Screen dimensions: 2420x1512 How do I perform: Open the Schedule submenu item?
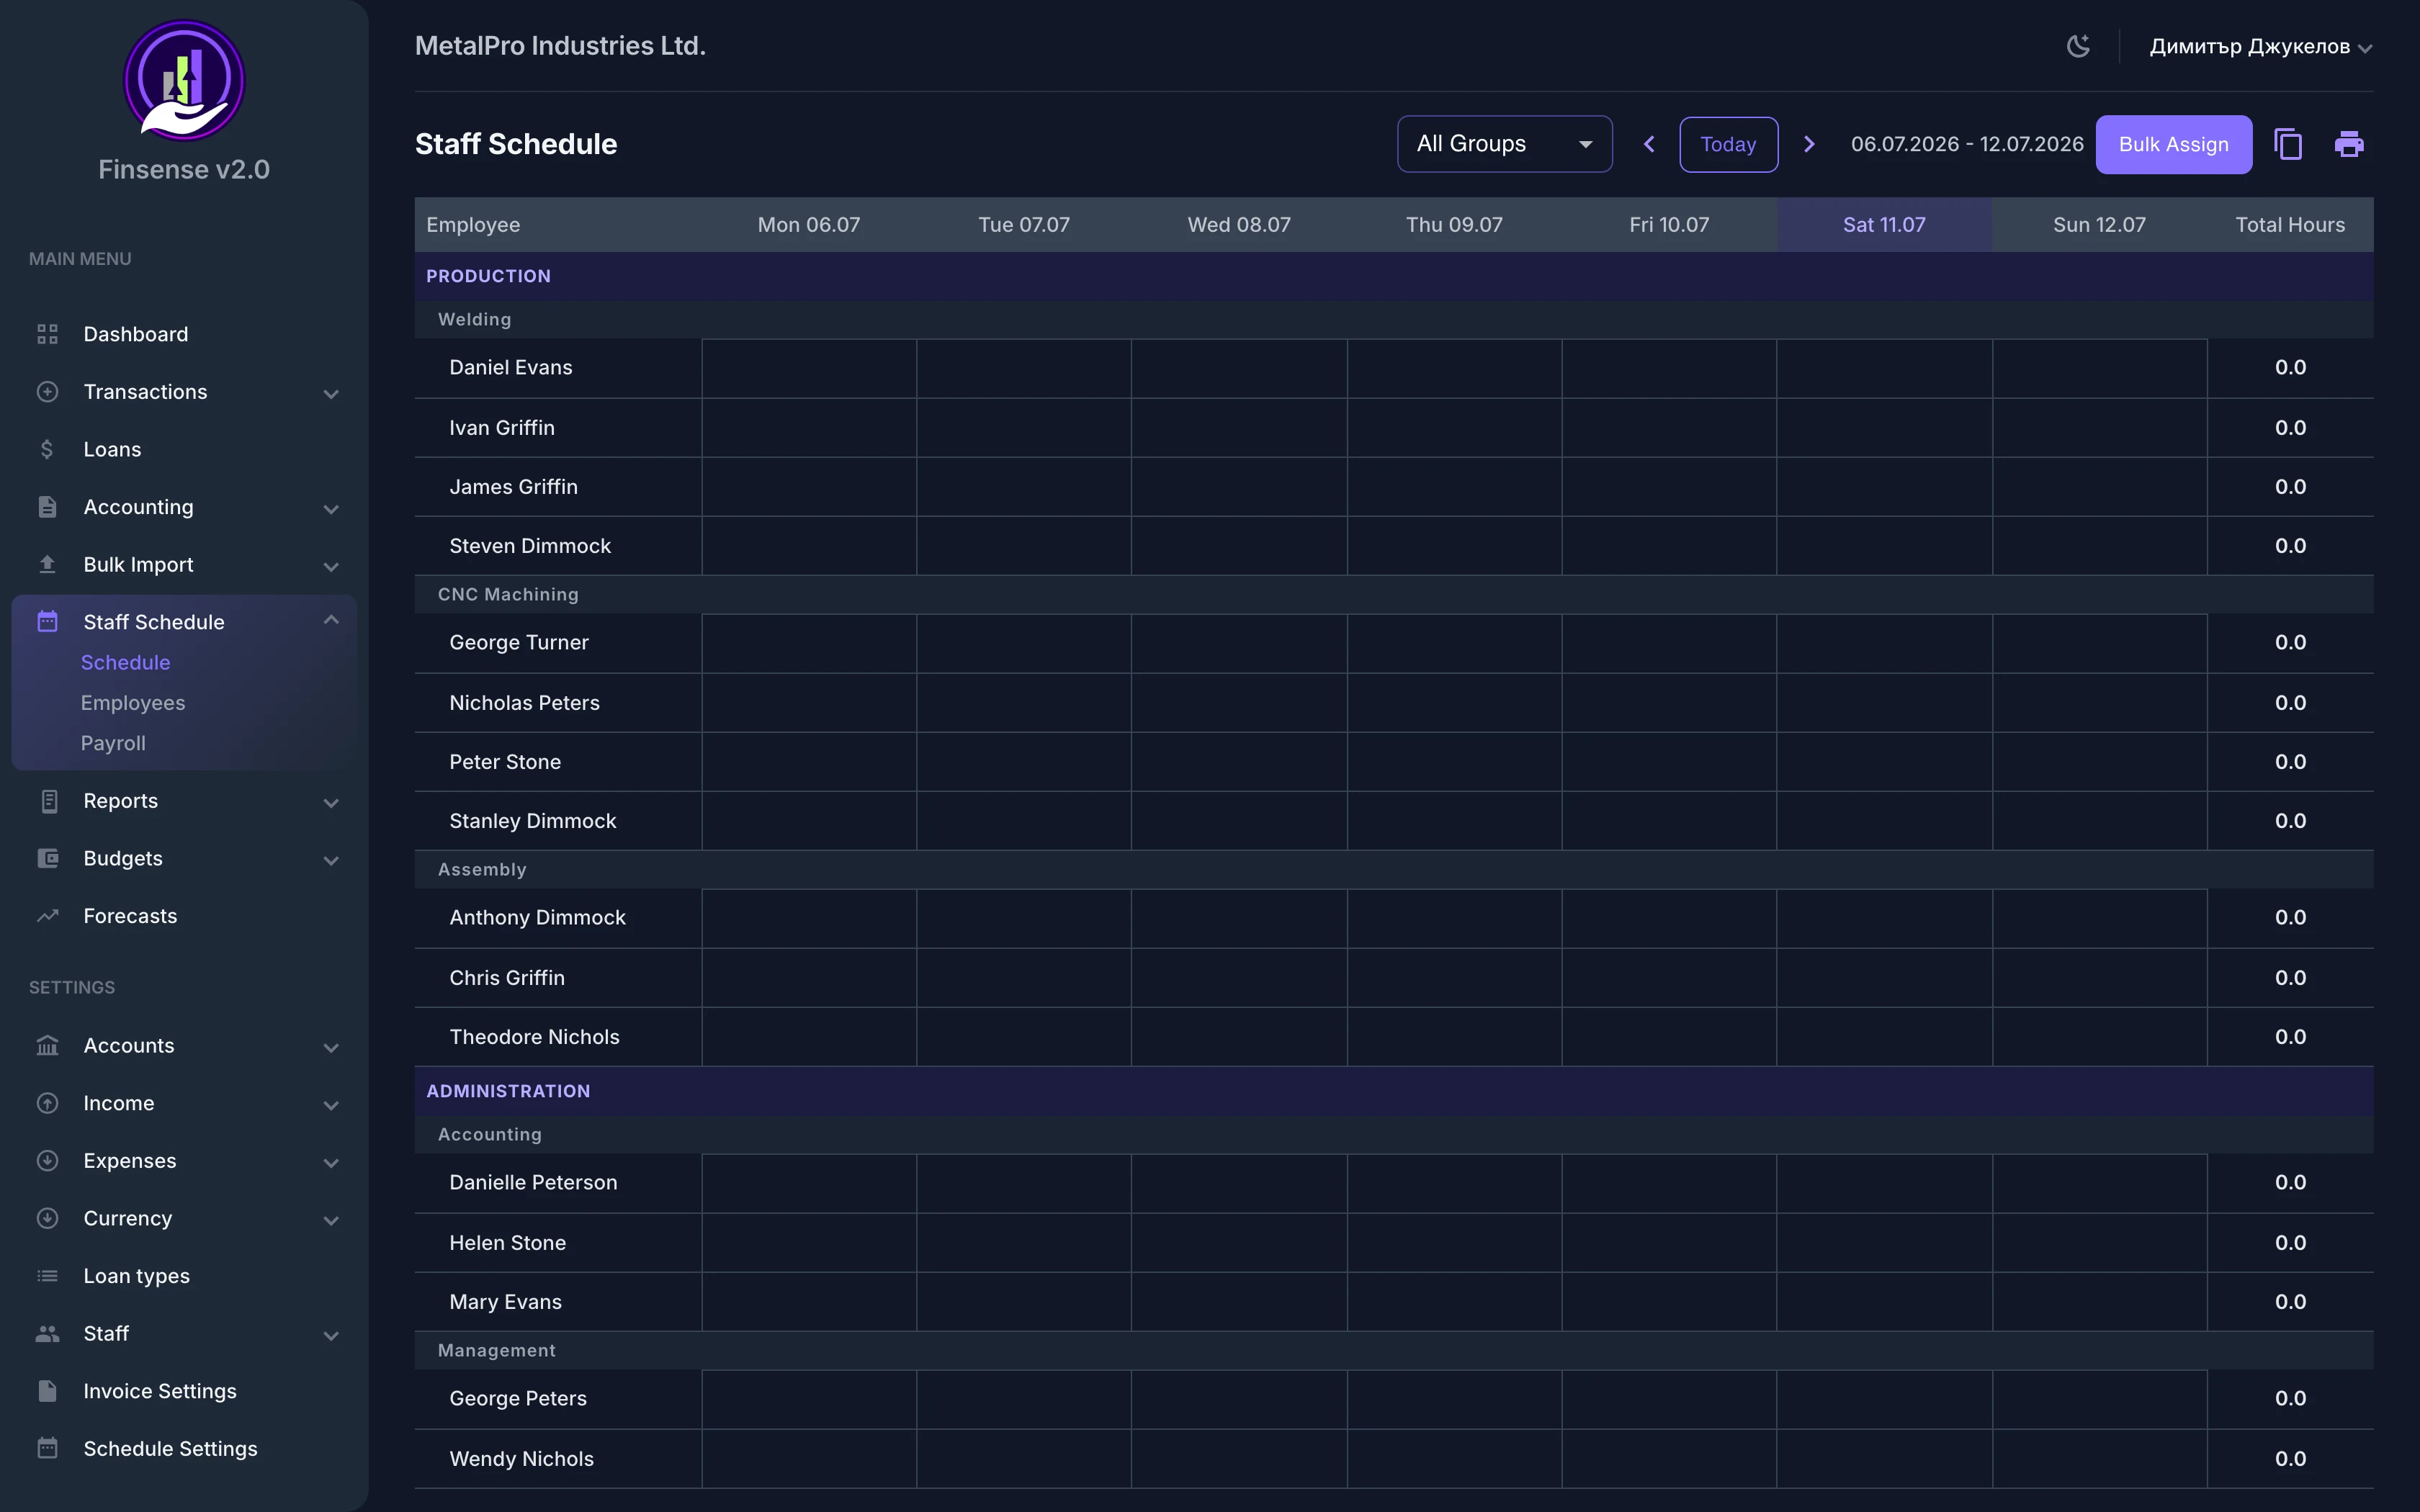[x=125, y=662]
